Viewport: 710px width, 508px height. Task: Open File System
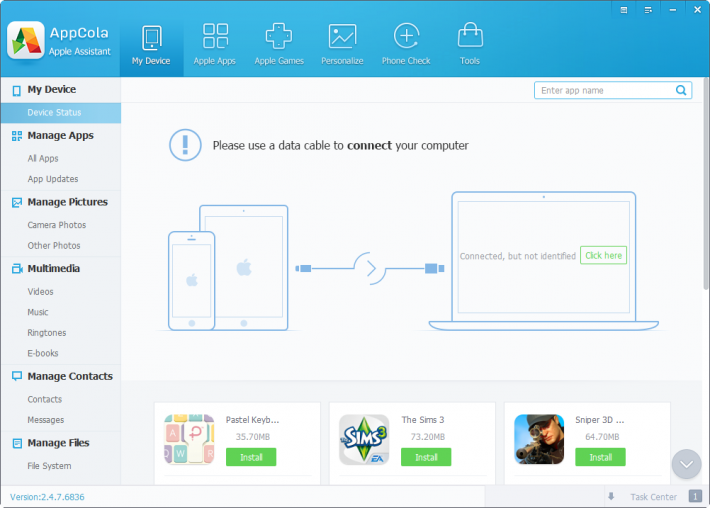[49, 466]
